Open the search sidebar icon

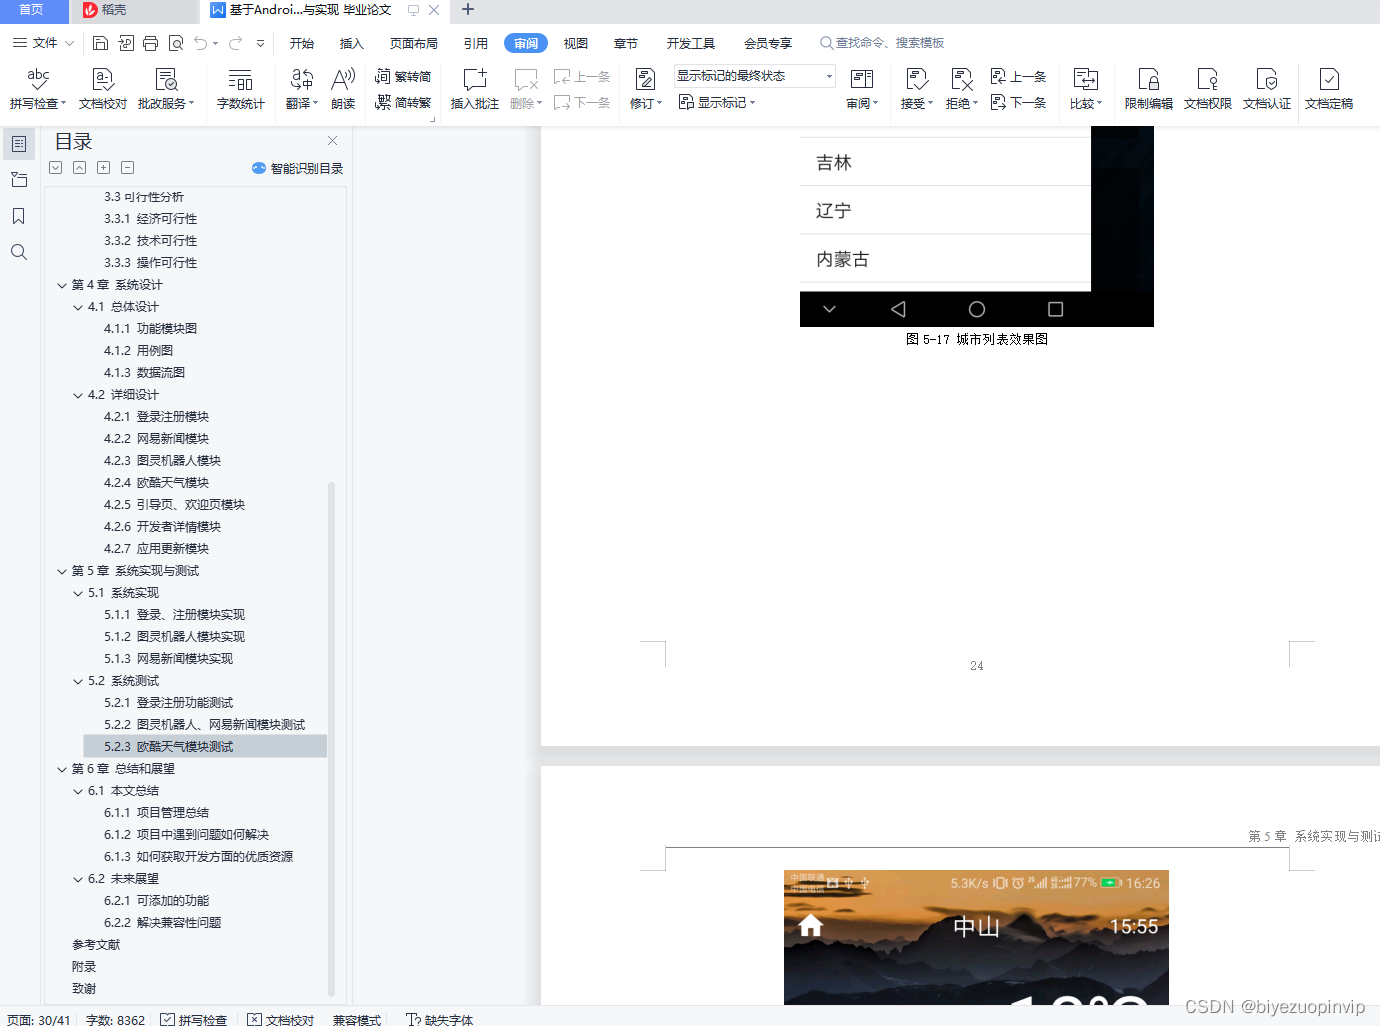point(19,252)
